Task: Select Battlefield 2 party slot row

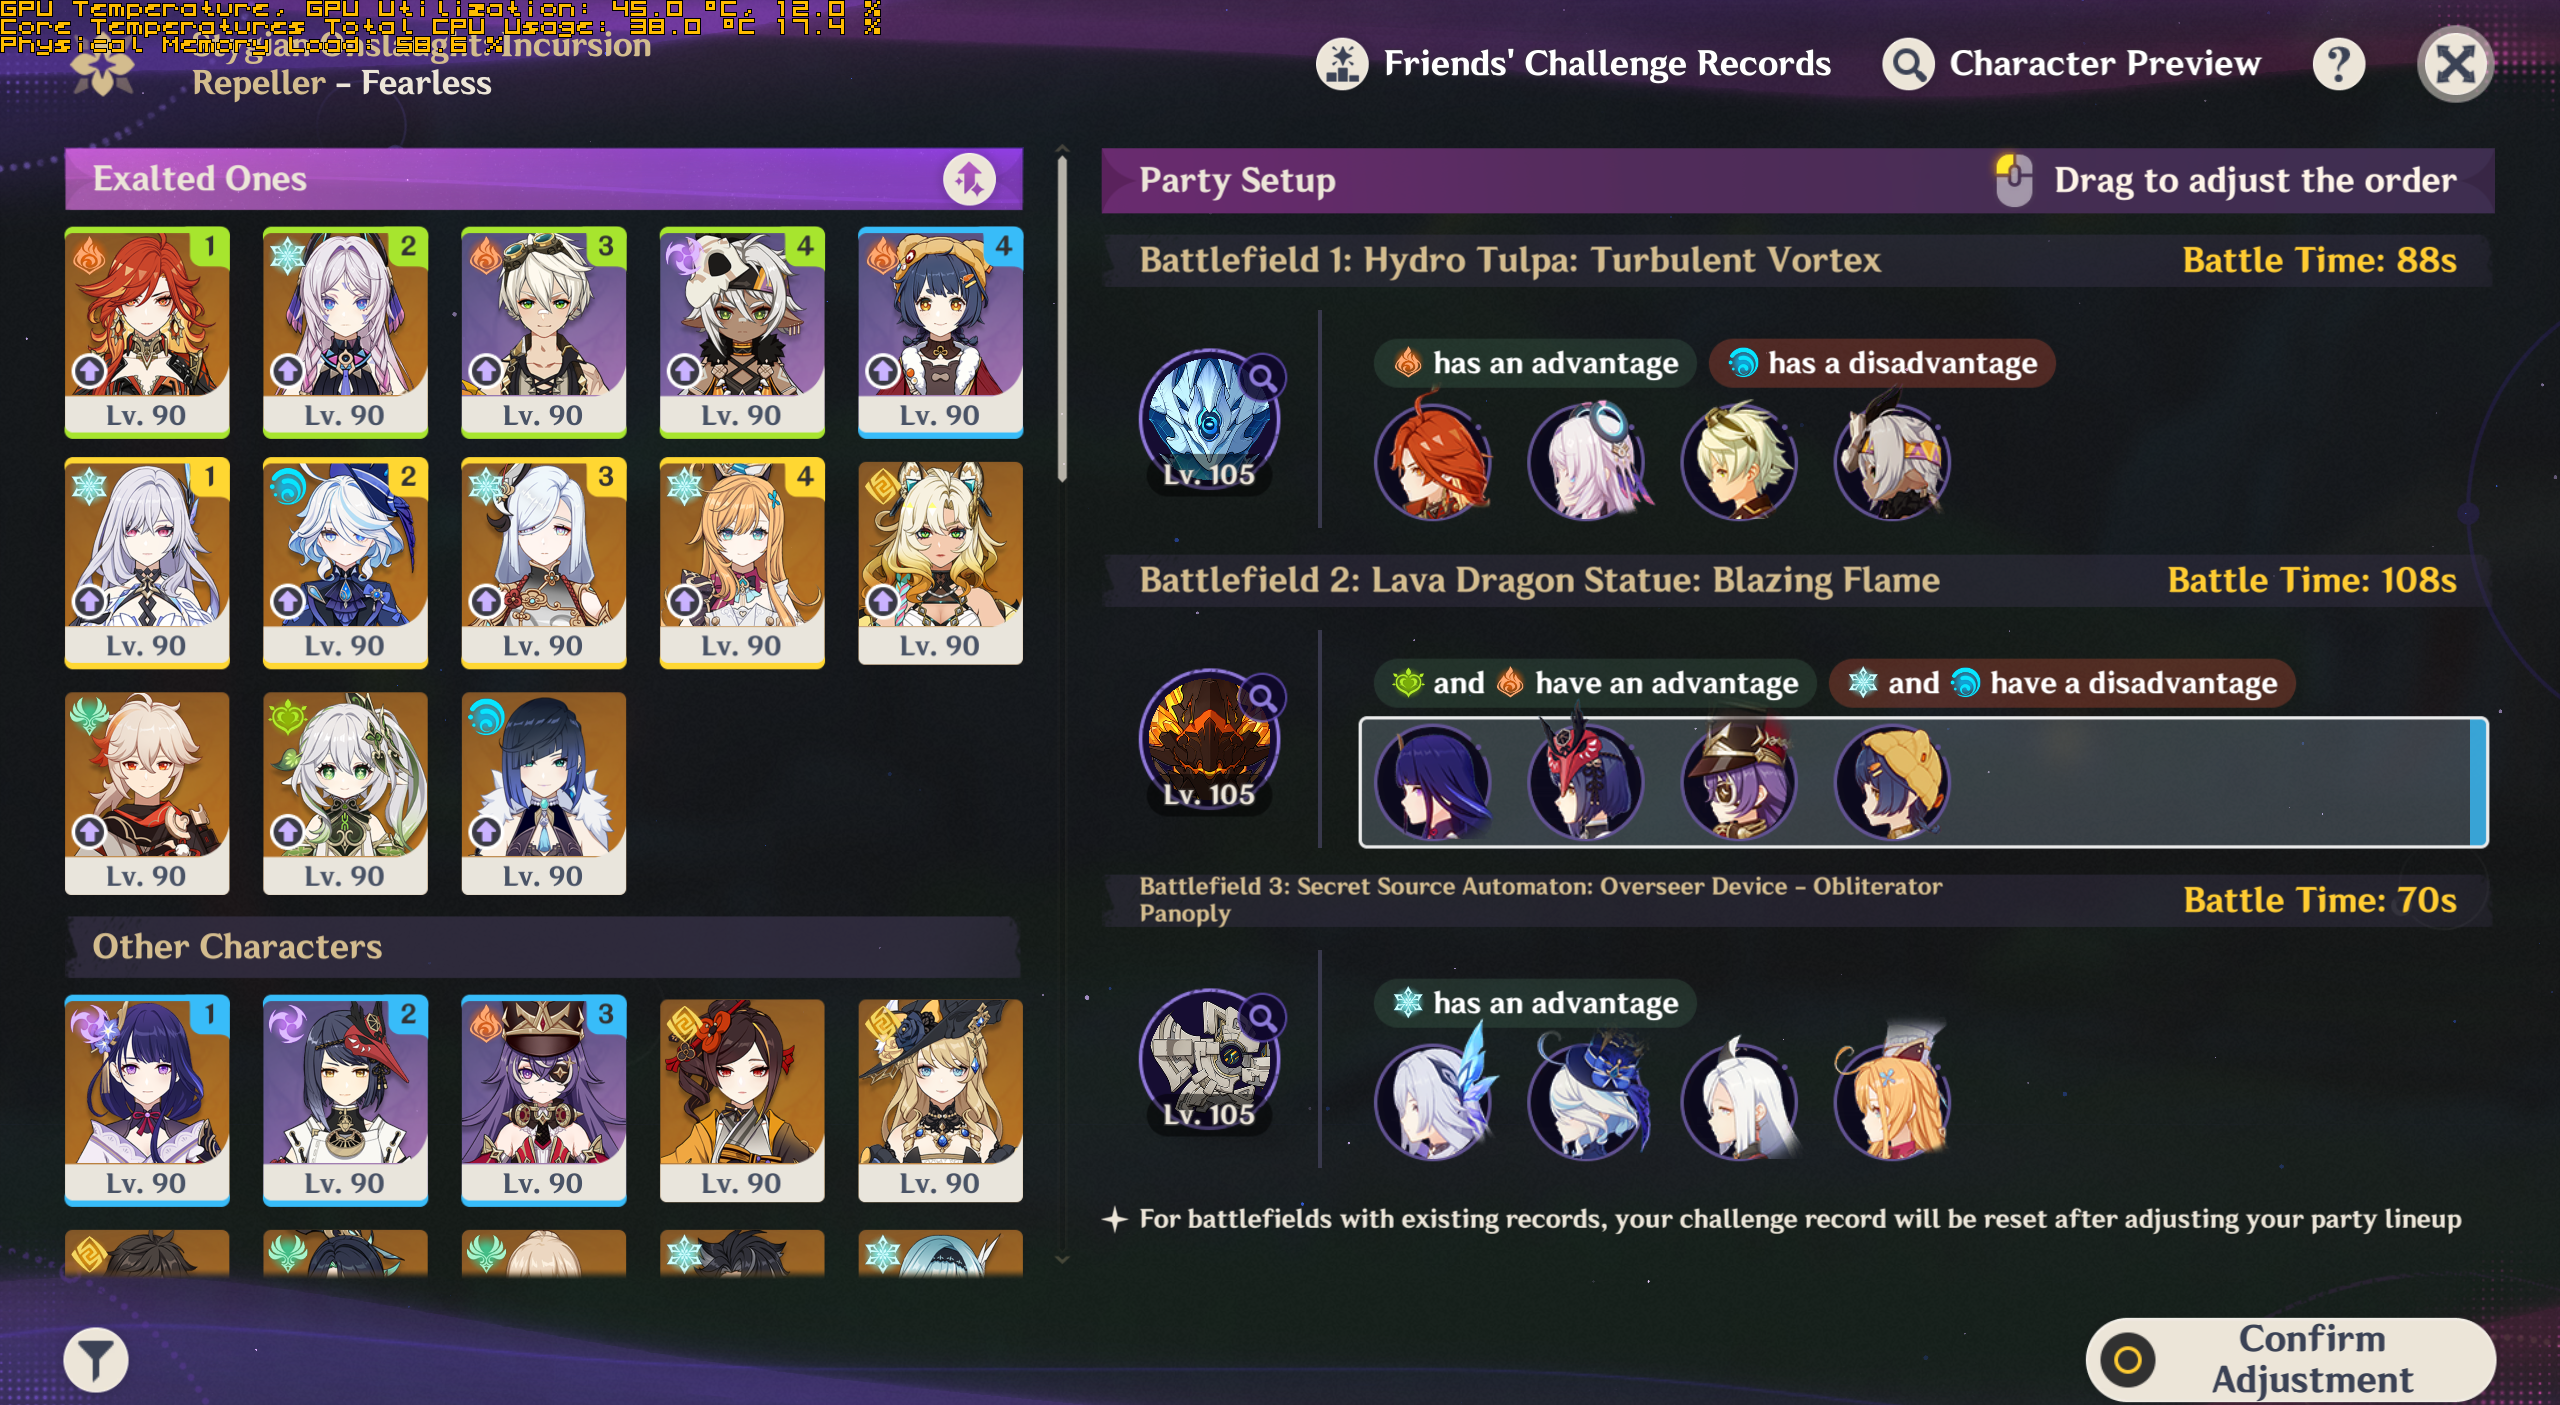Action: pyautogui.click(x=1922, y=782)
